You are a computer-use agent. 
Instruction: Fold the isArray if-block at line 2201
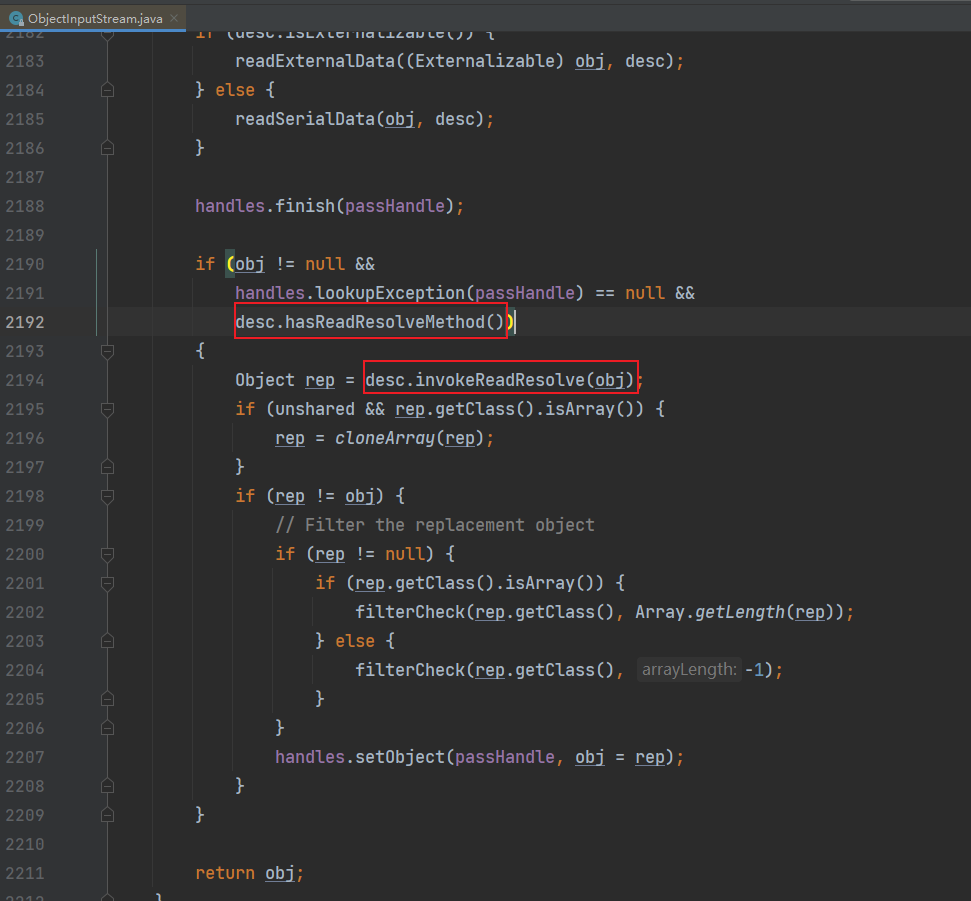pos(107,583)
